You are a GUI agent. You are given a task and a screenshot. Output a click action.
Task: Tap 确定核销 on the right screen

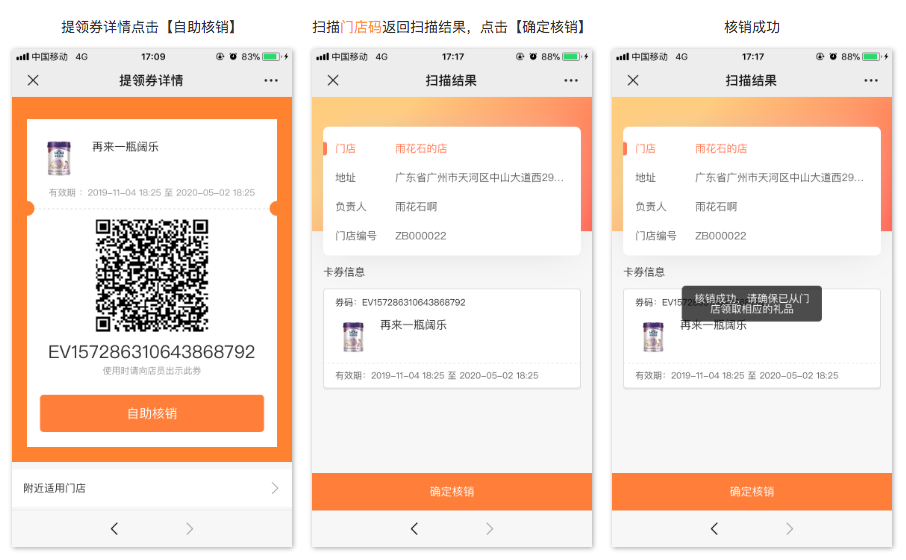tap(752, 491)
